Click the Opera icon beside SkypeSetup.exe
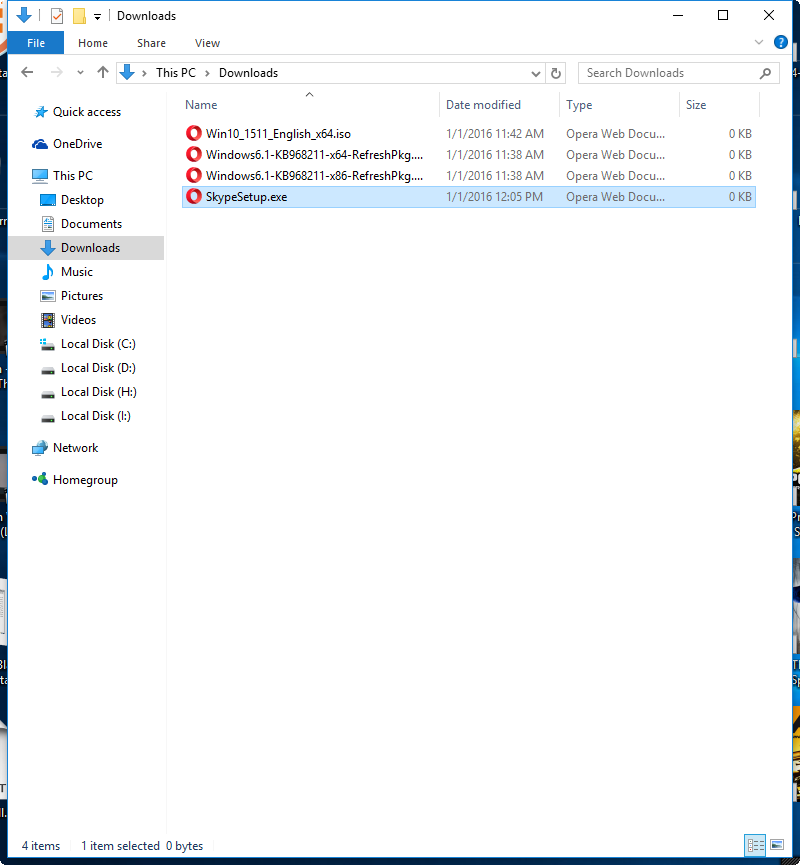Screen dimensions: 800x865 point(194,196)
